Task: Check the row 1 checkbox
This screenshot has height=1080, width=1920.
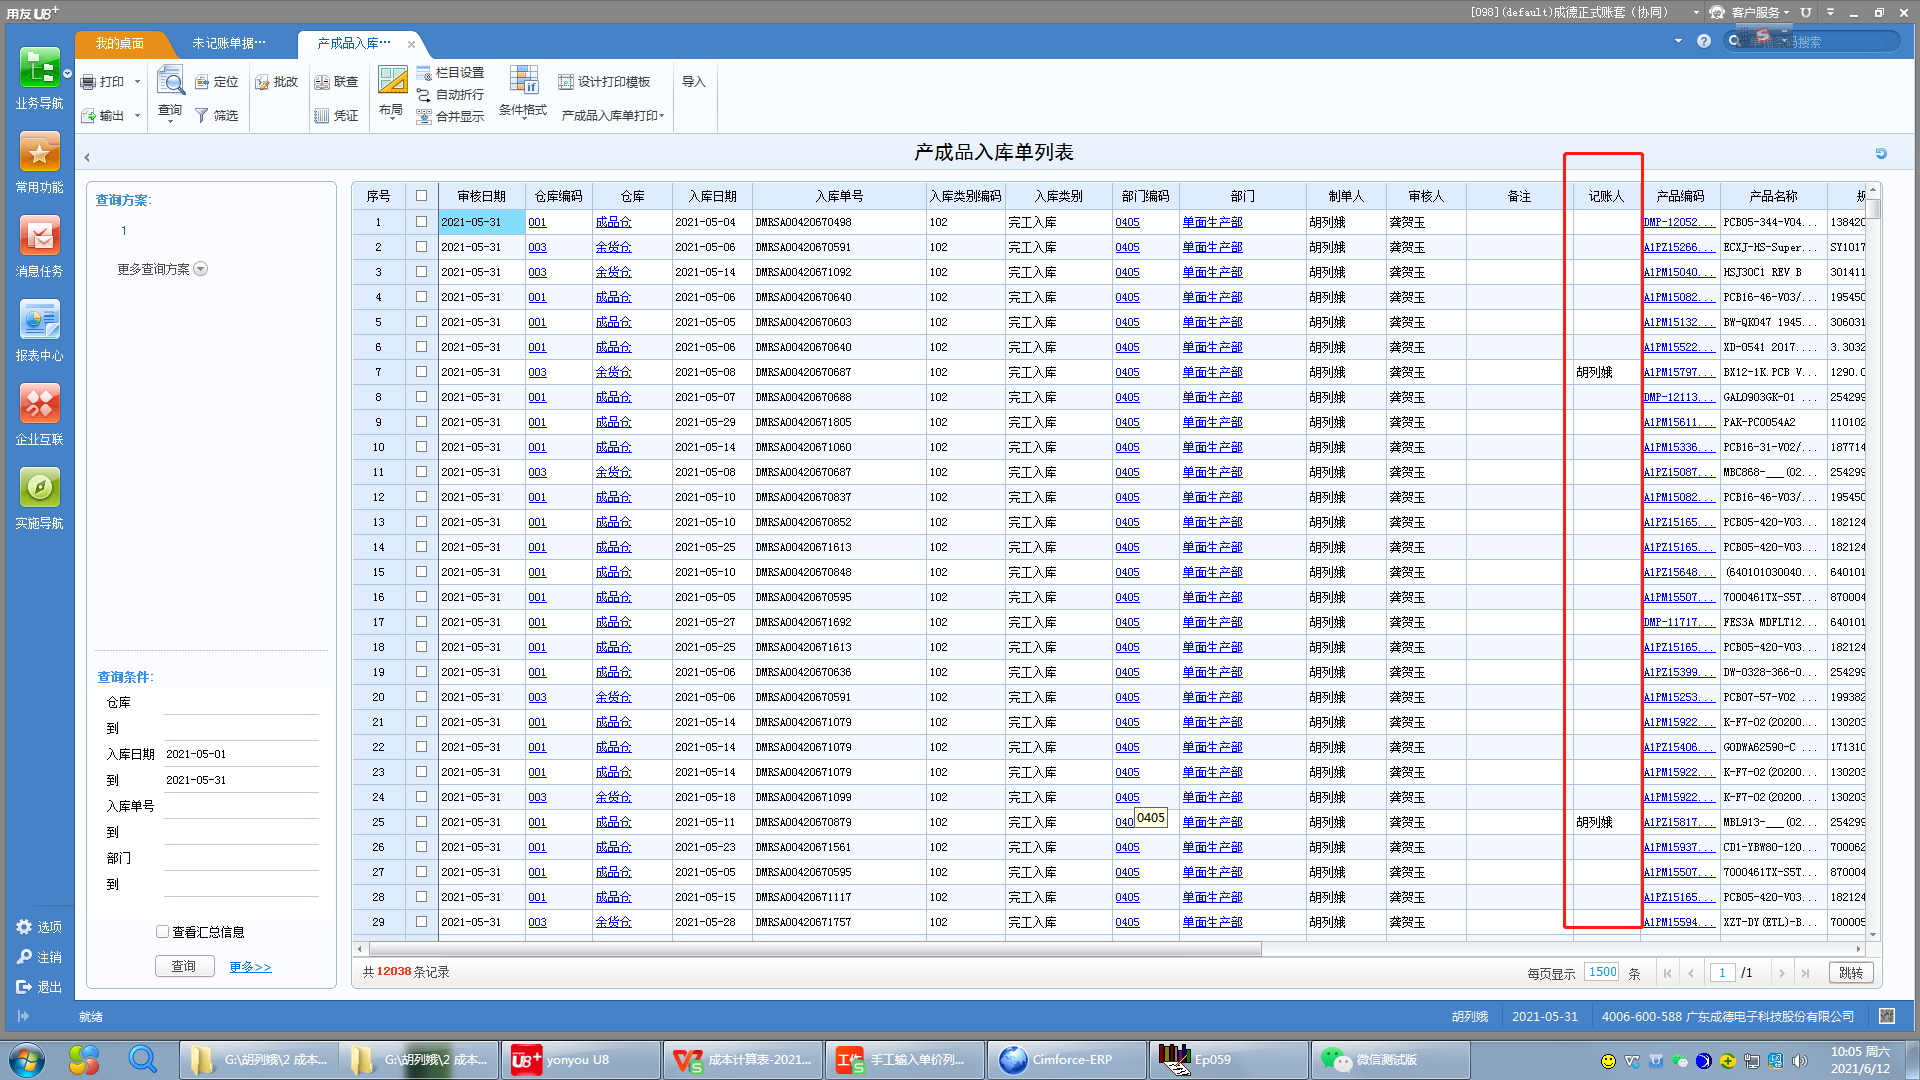Action: point(421,222)
